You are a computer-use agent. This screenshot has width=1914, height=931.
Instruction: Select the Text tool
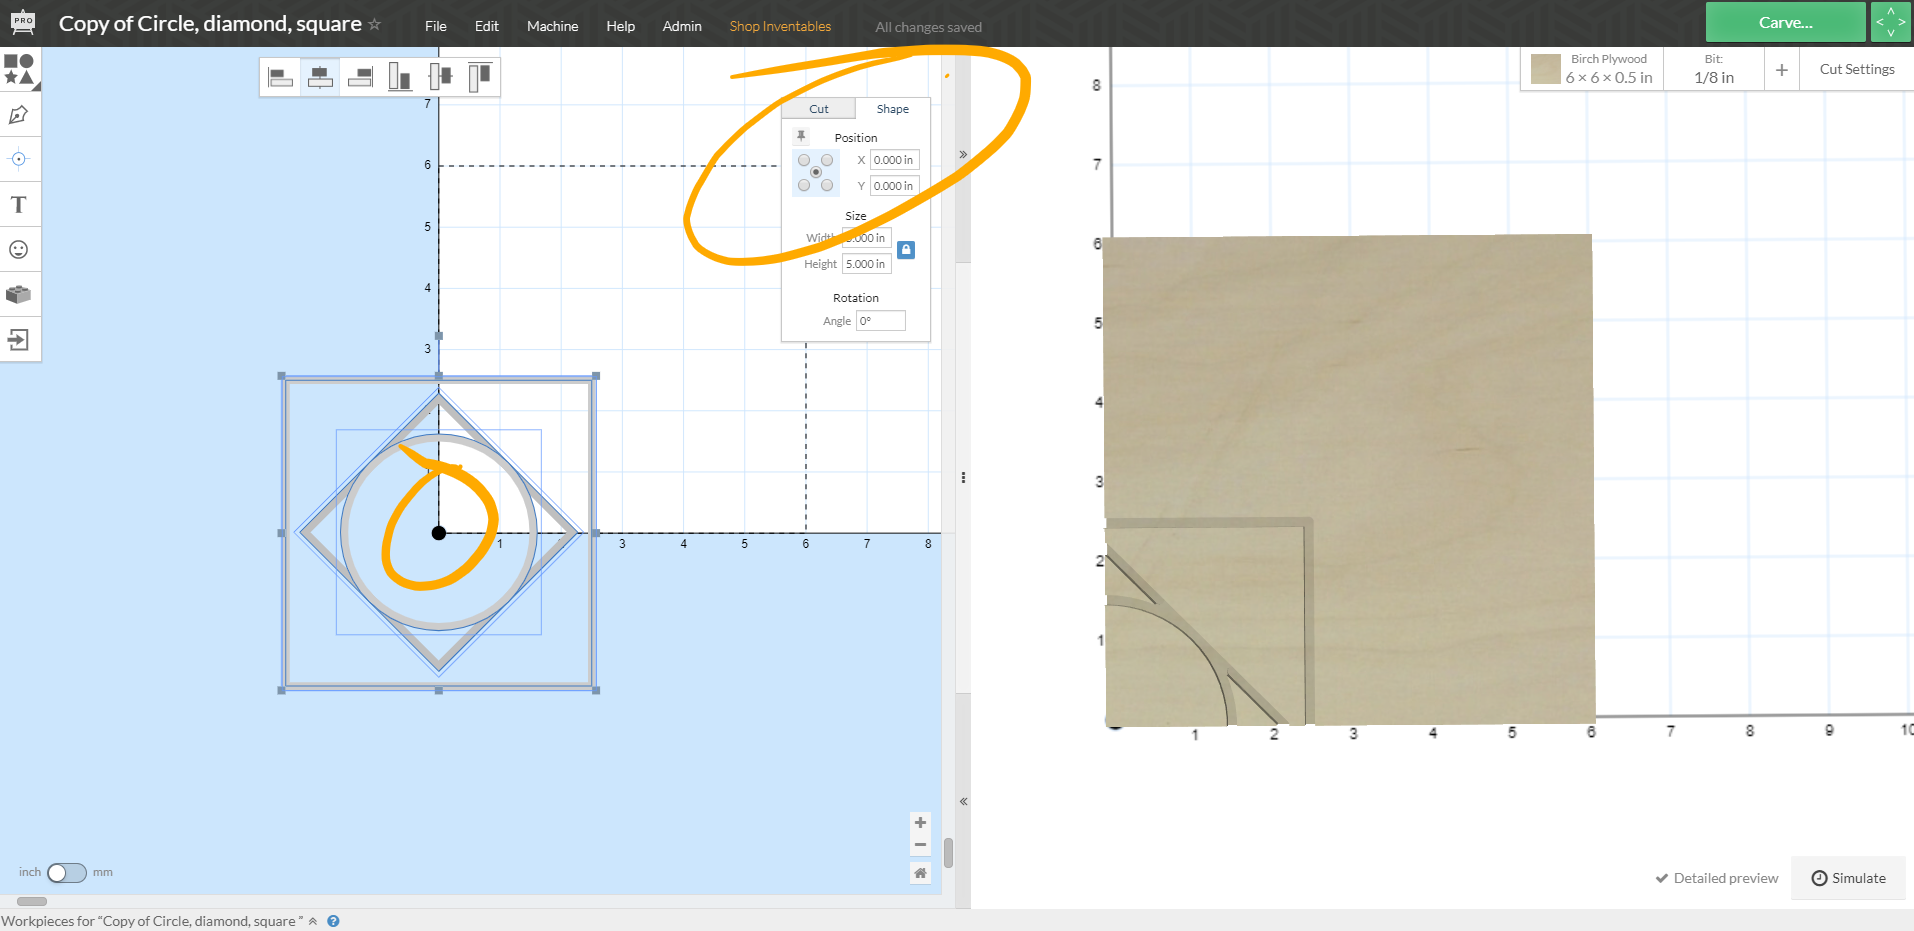point(20,204)
